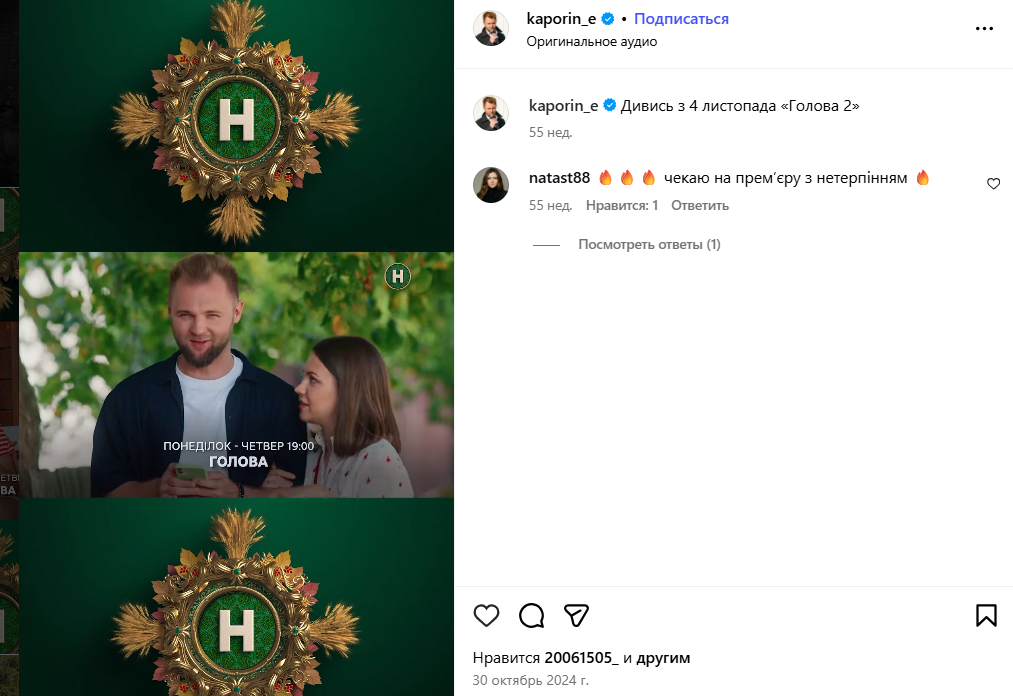
Task: Open the 20061505_ liker profile
Action: [582, 658]
